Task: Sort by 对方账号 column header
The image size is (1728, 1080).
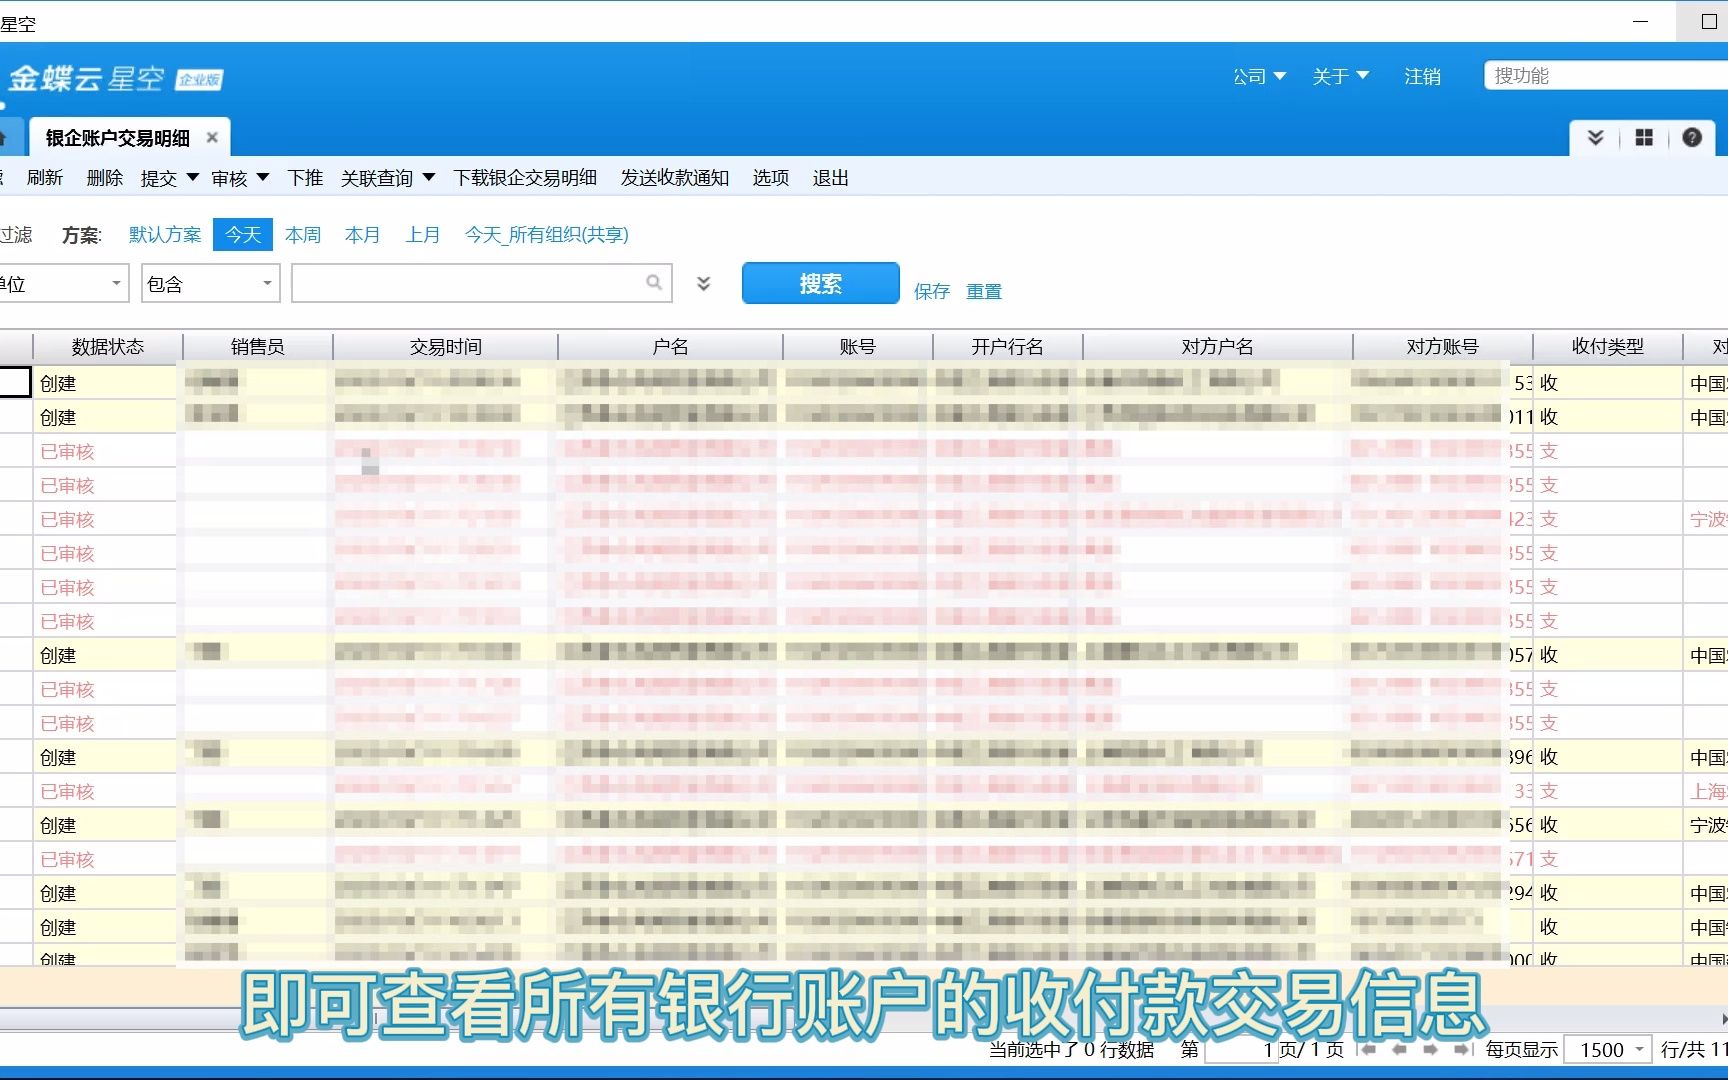Action: [x=1443, y=347]
